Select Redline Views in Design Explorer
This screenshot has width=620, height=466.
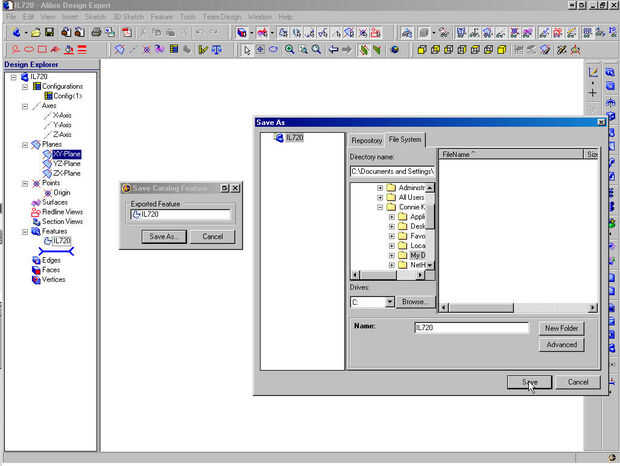tap(62, 212)
